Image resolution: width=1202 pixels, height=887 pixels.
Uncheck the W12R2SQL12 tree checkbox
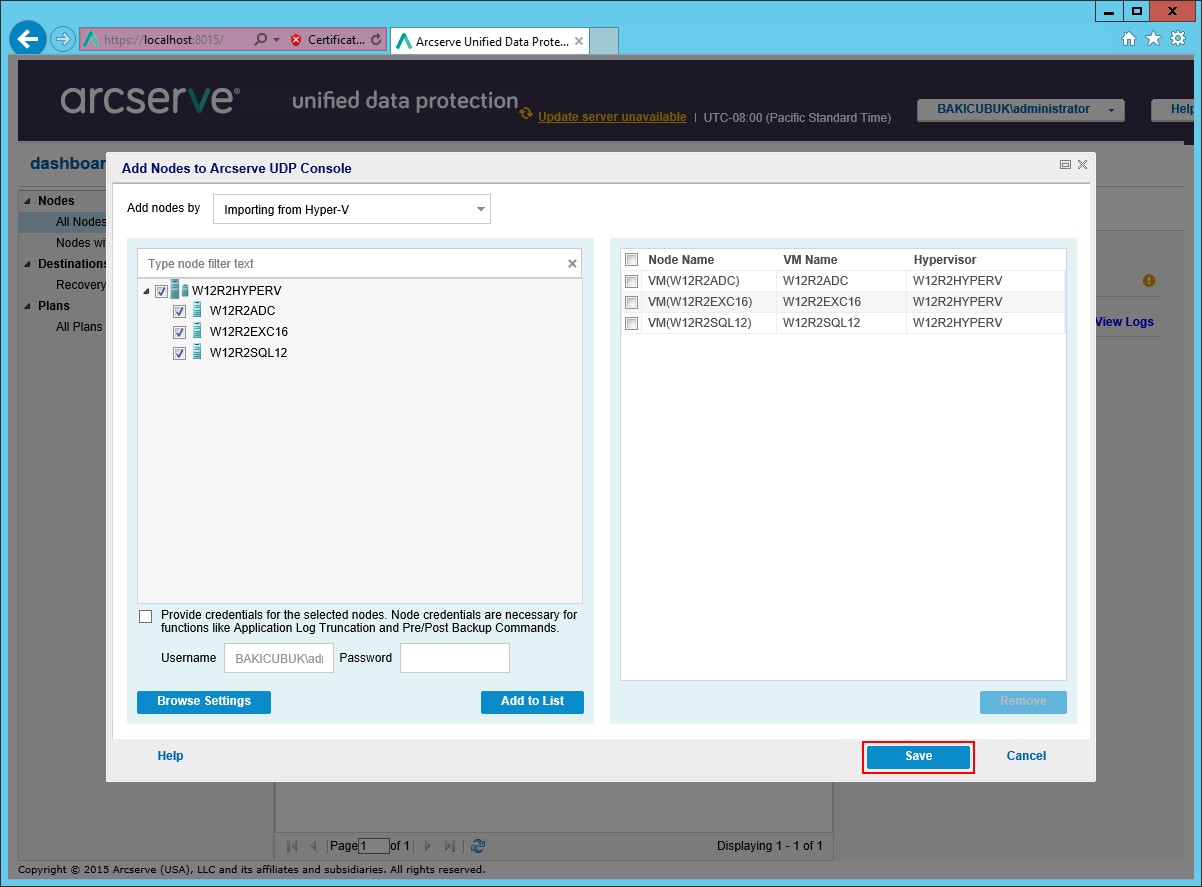coord(180,353)
